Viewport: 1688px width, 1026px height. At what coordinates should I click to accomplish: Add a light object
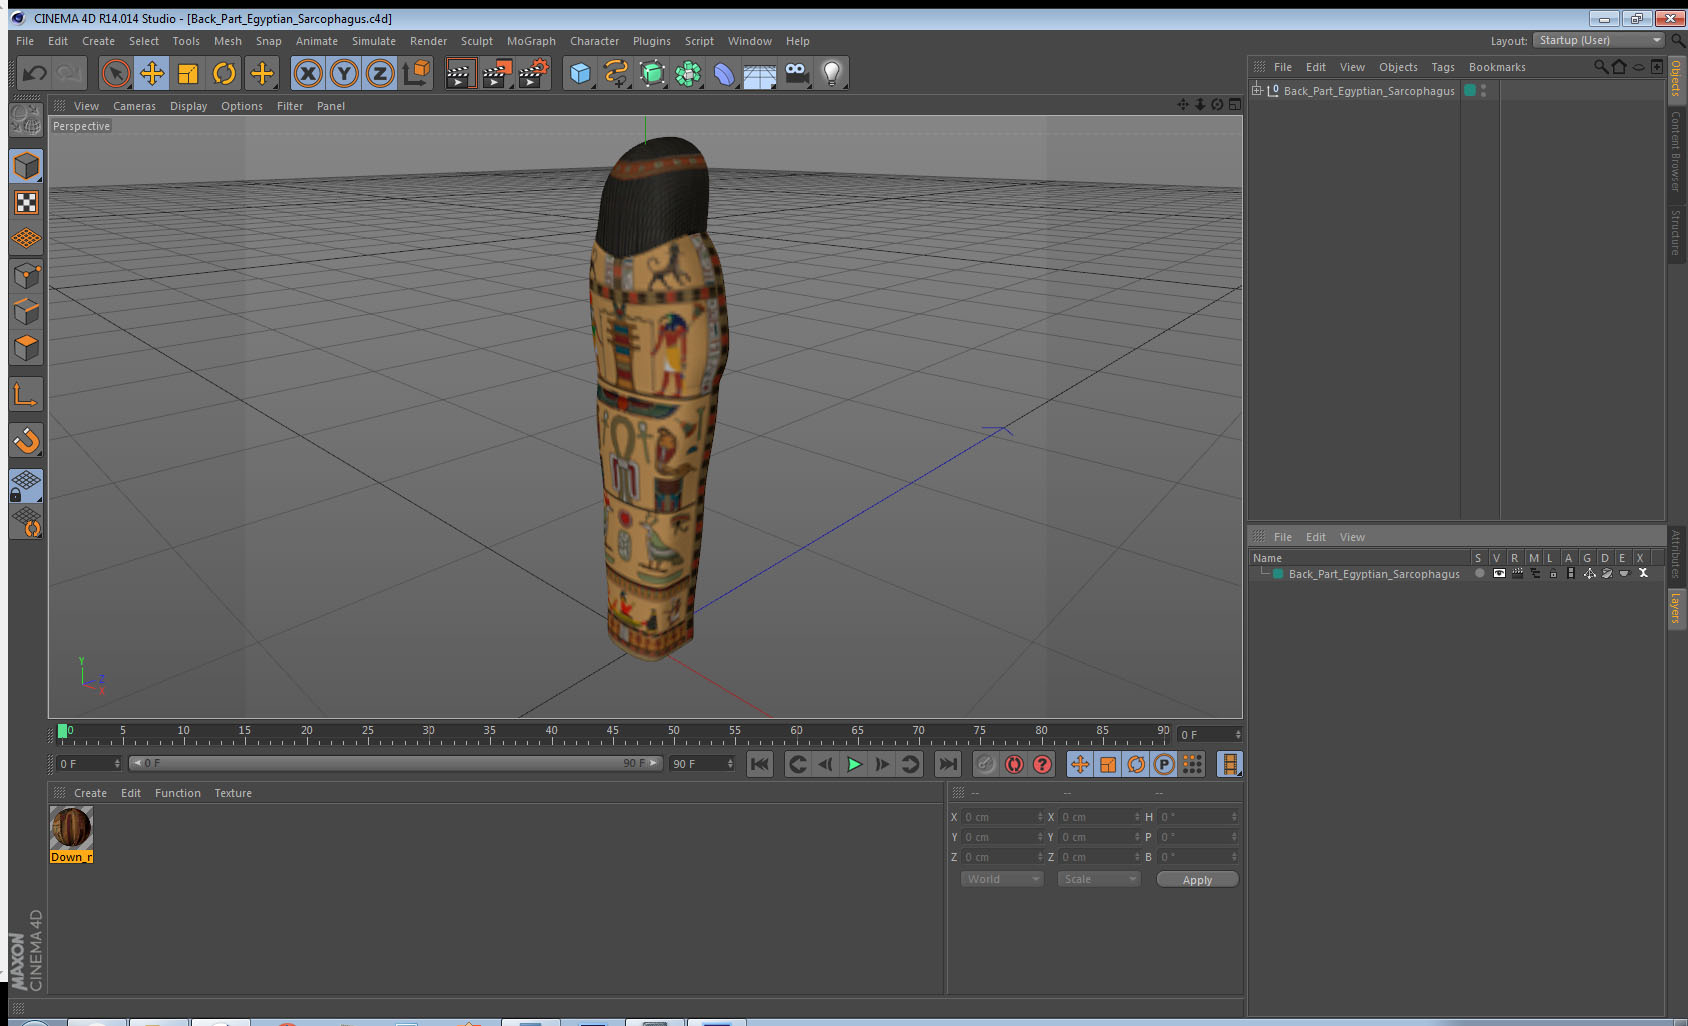click(x=832, y=73)
